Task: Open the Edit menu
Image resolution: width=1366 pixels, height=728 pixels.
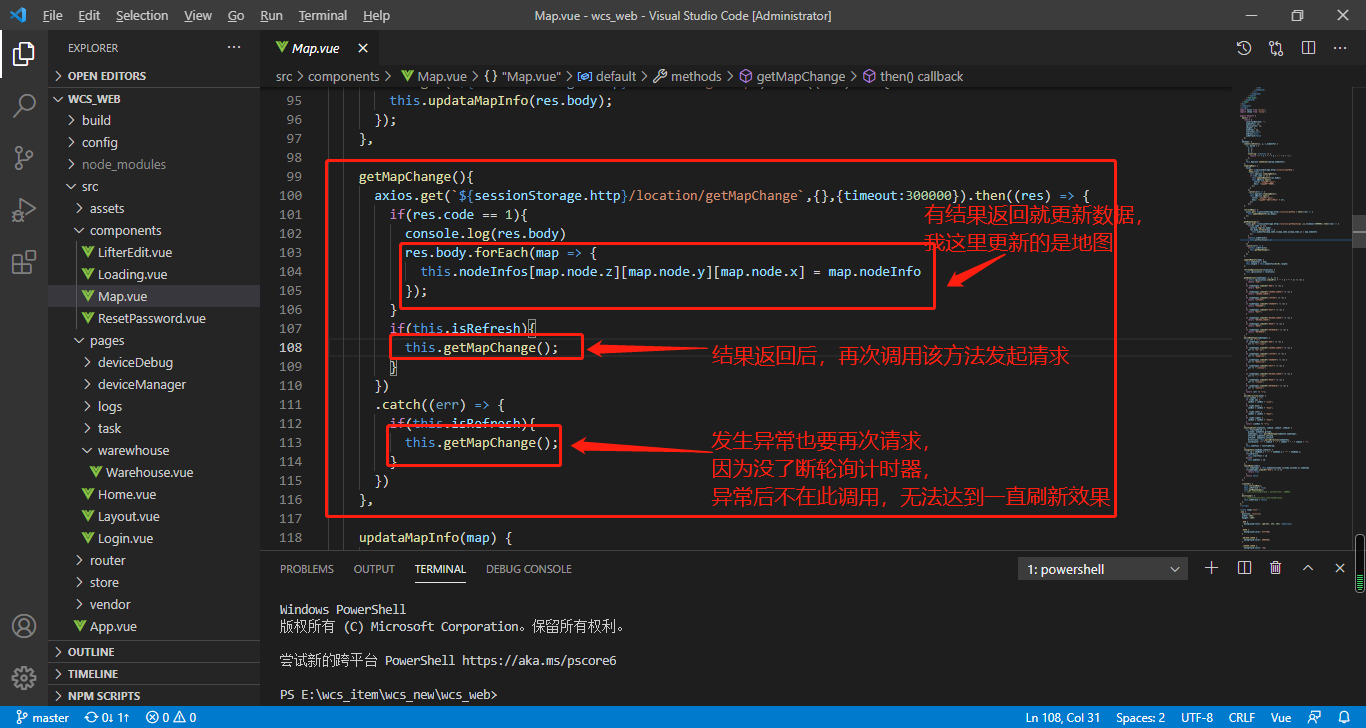Action: point(89,15)
